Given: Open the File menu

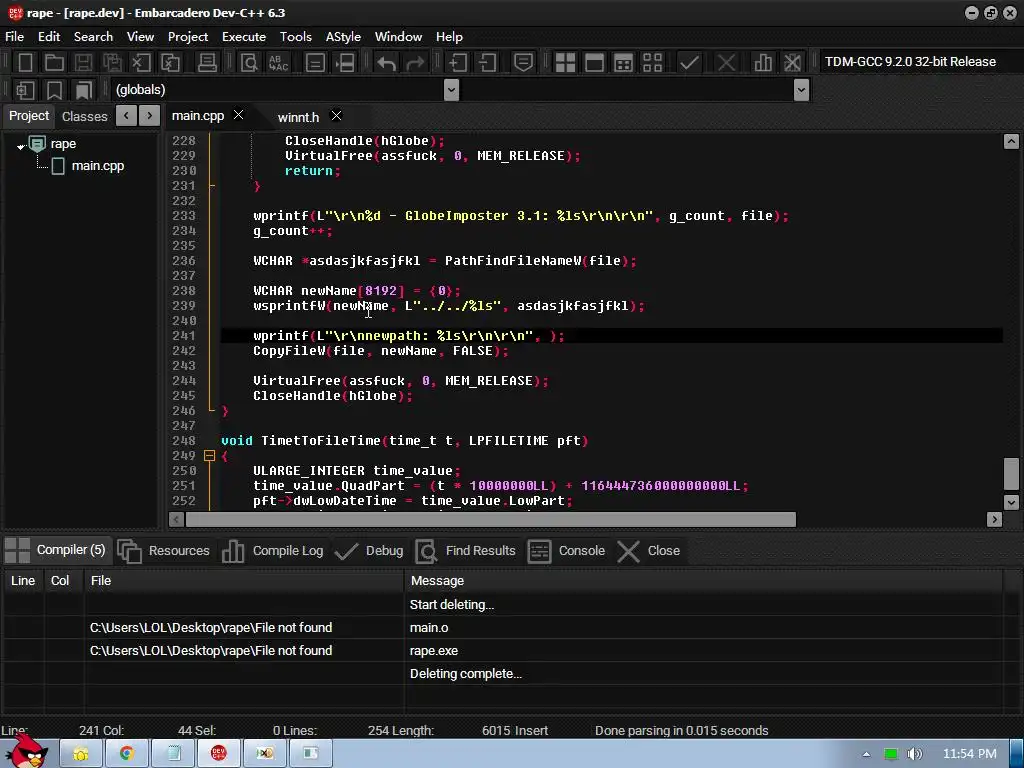Looking at the screenshot, I should (x=14, y=37).
